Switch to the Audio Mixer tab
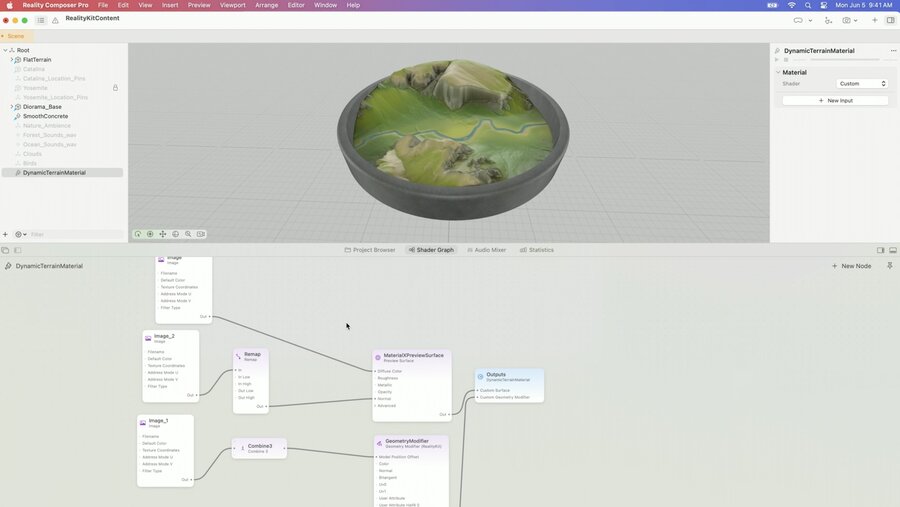This screenshot has height=507, width=900. 487,250
